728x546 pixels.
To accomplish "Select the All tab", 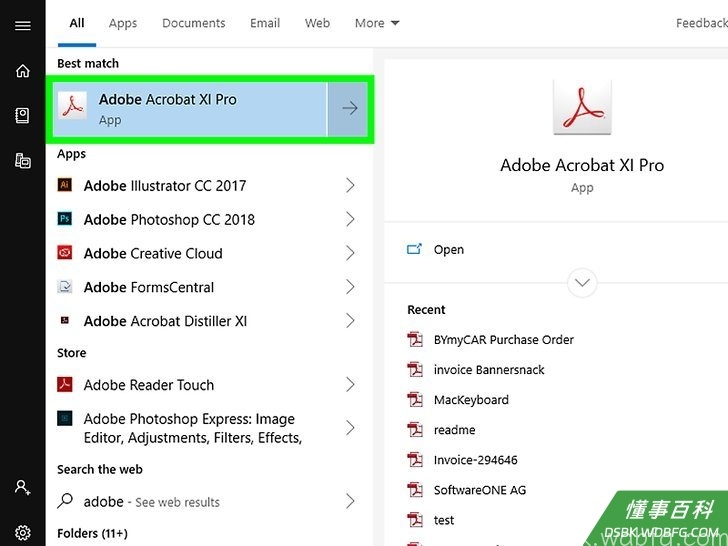I will tap(77, 23).
